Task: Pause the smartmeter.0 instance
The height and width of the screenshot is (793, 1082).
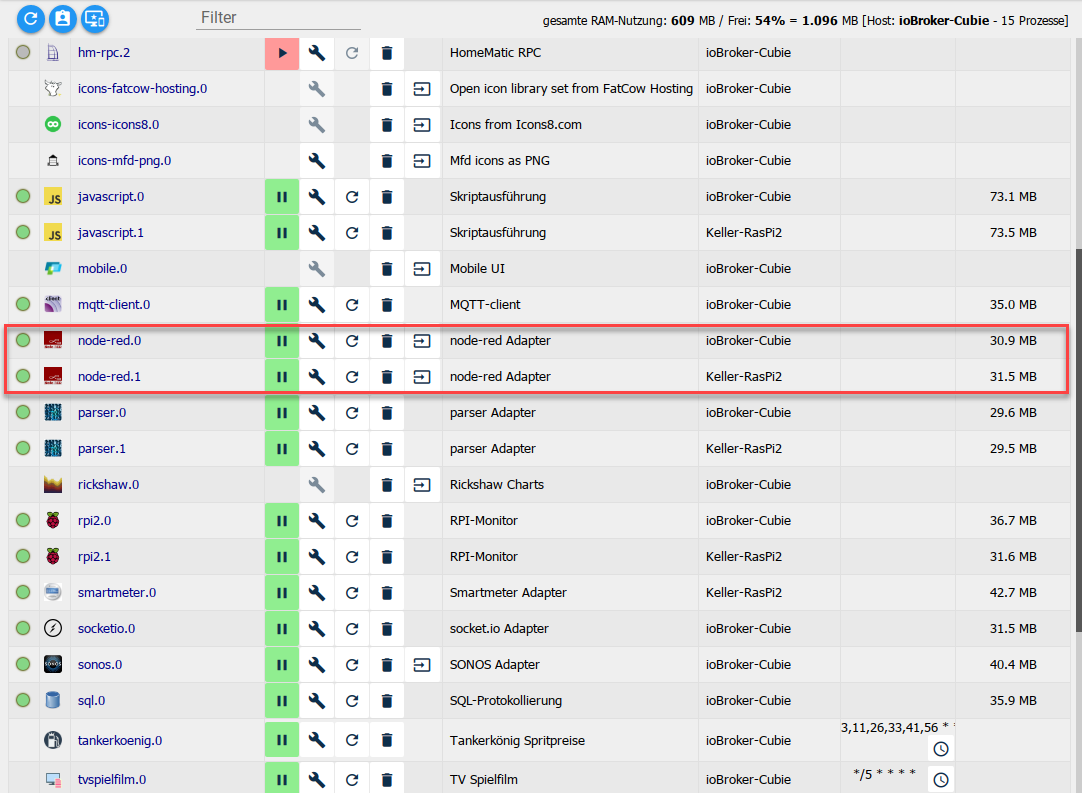Action: [x=282, y=593]
